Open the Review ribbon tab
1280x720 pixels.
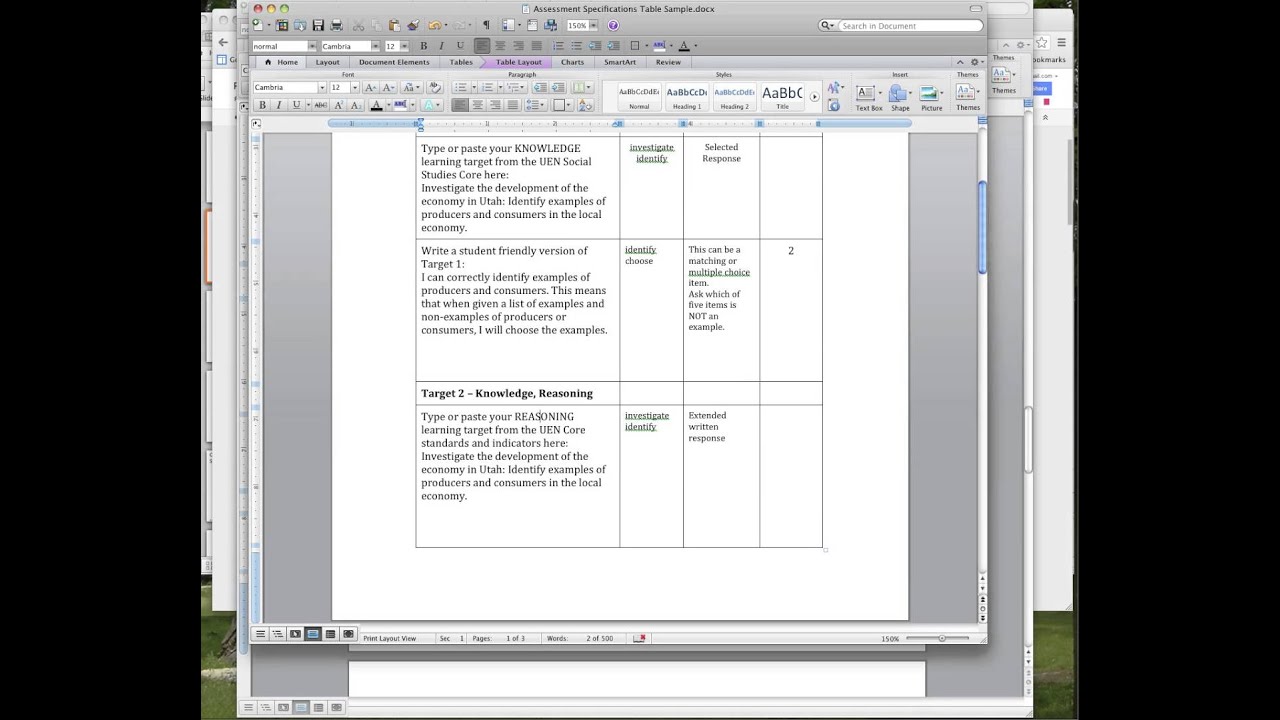[x=668, y=62]
